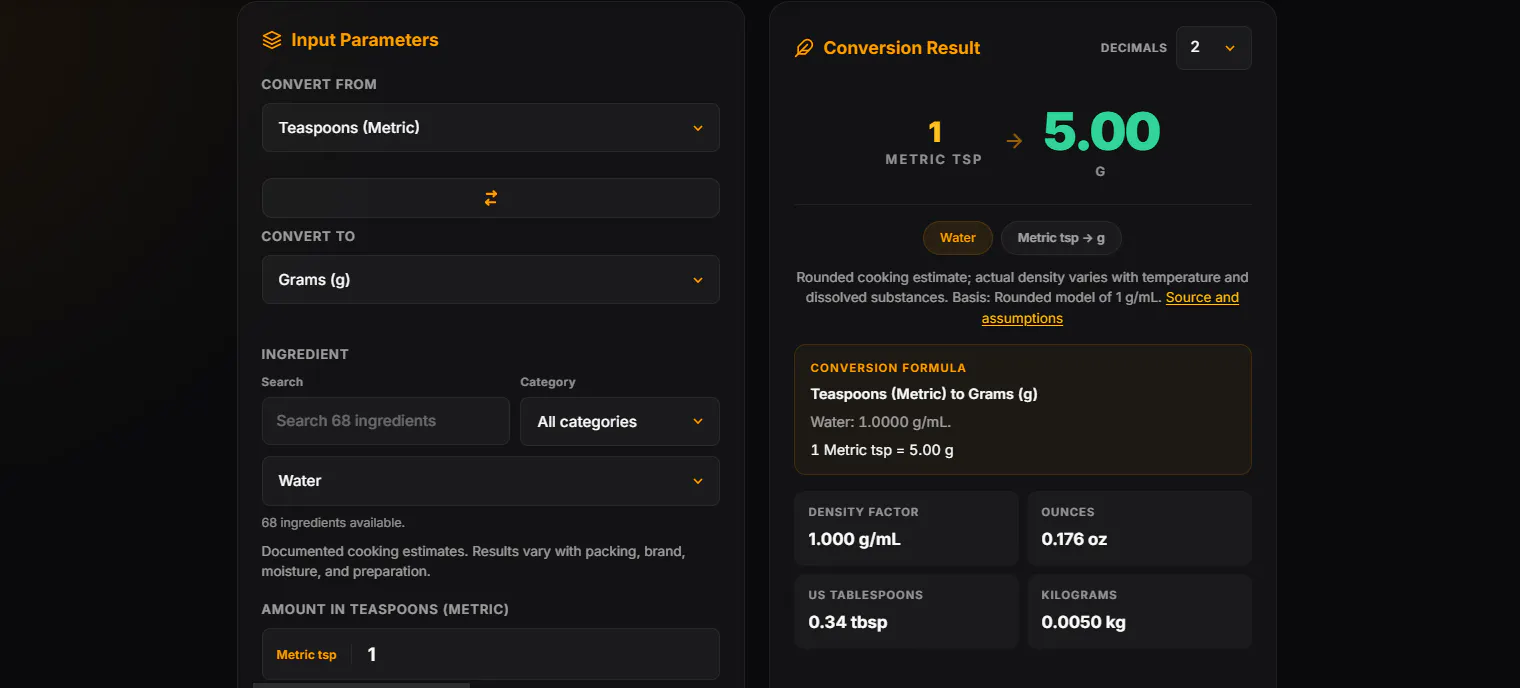Image resolution: width=1520 pixels, height=688 pixels.
Task: Click the Kilograms 0.0050 kg value
Action: [1083, 622]
